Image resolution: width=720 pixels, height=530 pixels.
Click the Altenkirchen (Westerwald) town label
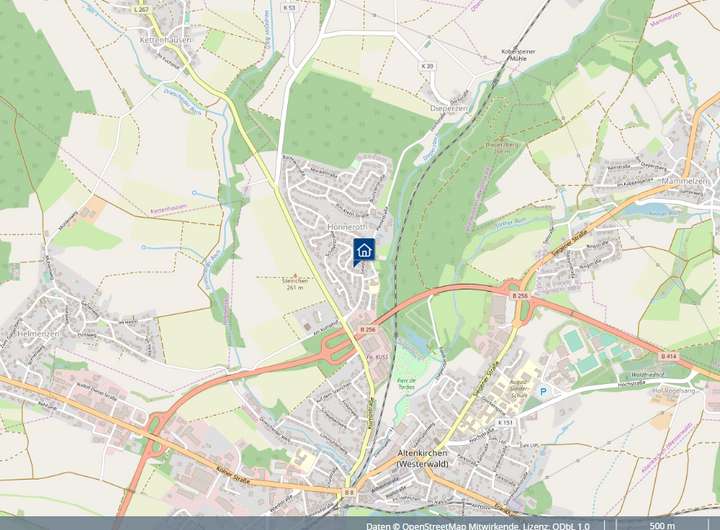pyautogui.click(x=422, y=458)
